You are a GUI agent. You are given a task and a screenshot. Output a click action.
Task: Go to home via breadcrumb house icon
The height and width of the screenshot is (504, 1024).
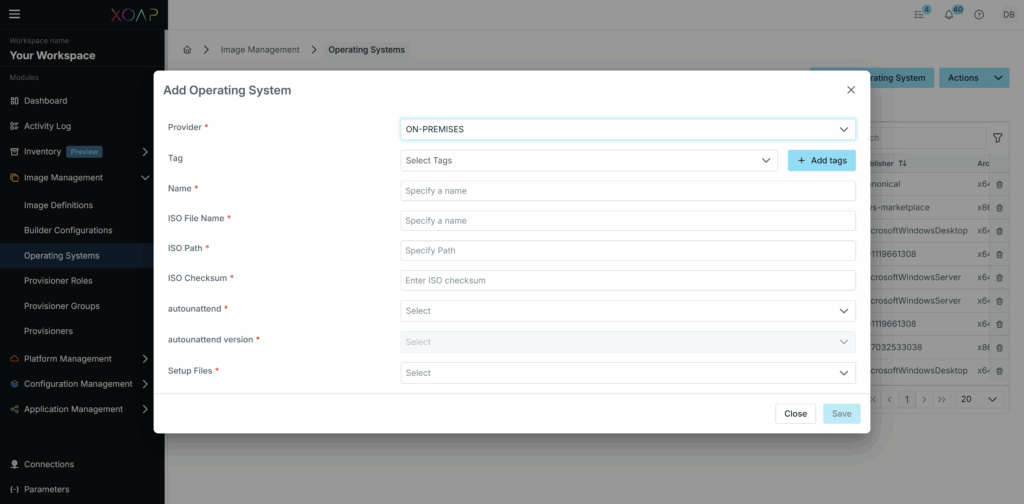click(187, 50)
